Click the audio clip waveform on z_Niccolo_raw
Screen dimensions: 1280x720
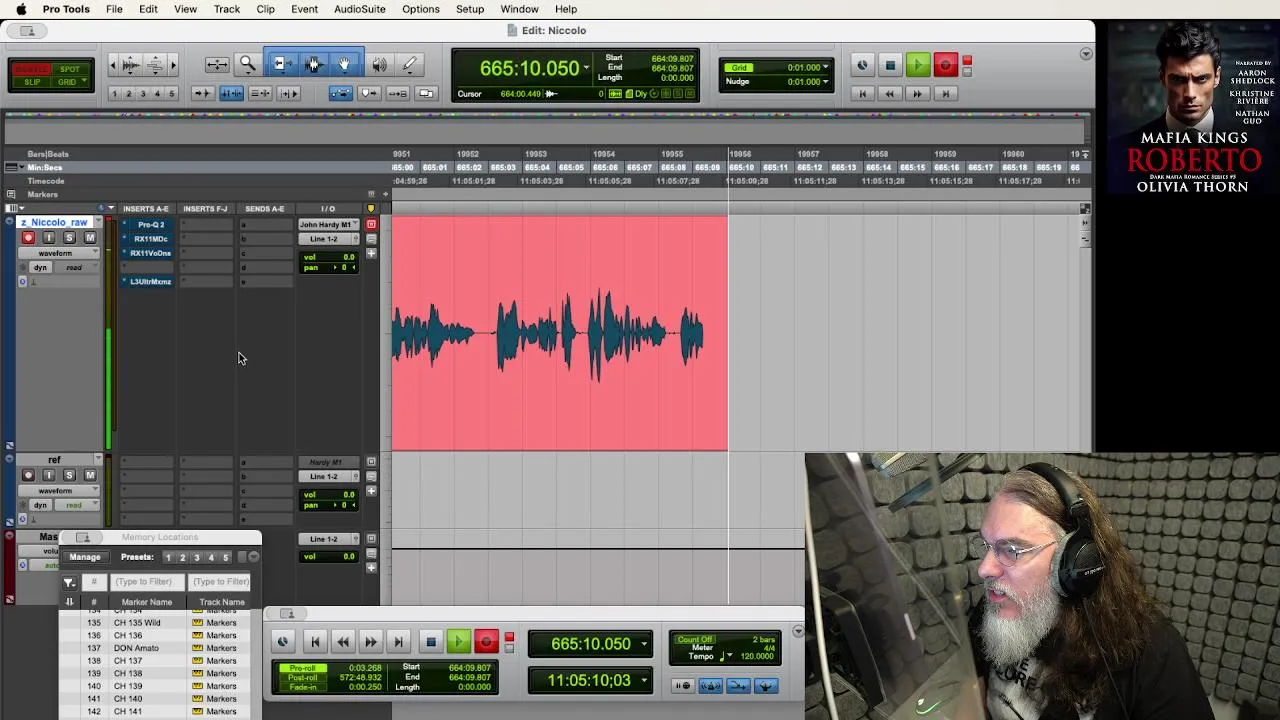tap(559, 334)
